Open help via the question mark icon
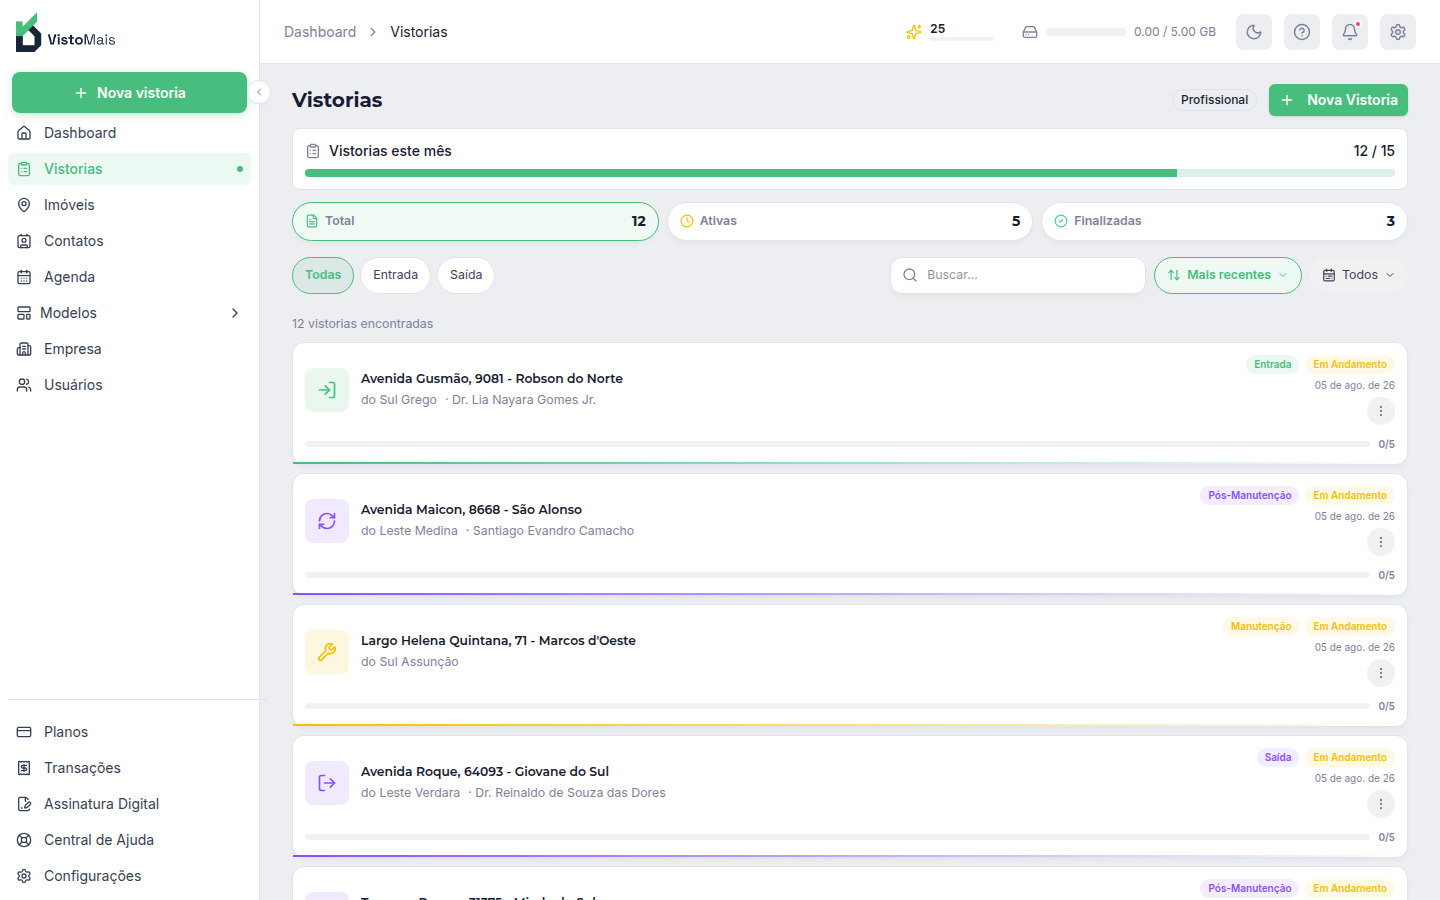 pos(1302,32)
